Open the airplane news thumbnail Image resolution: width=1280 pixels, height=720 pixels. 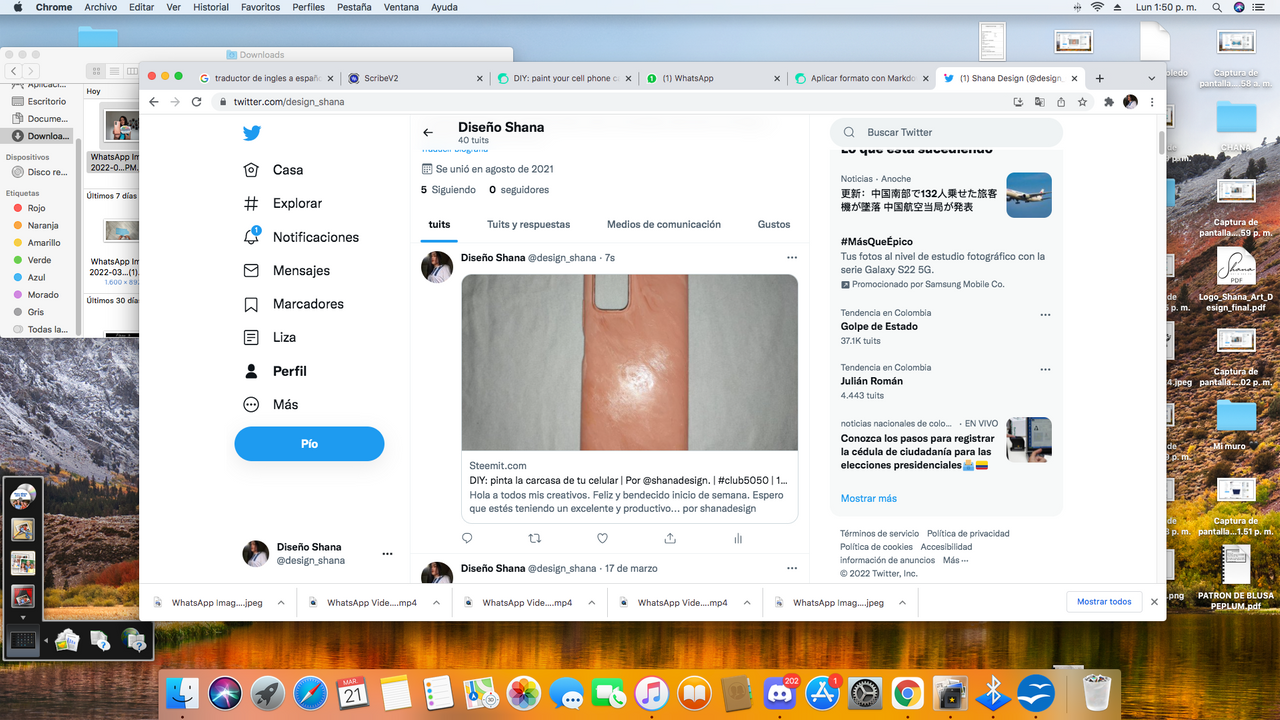(x=1029, y=195)
